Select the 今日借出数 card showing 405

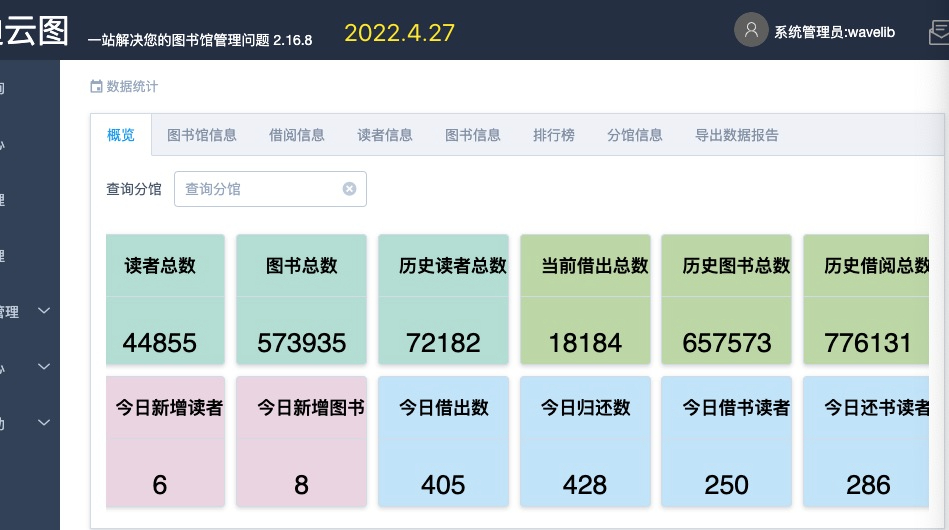point(443,441)
